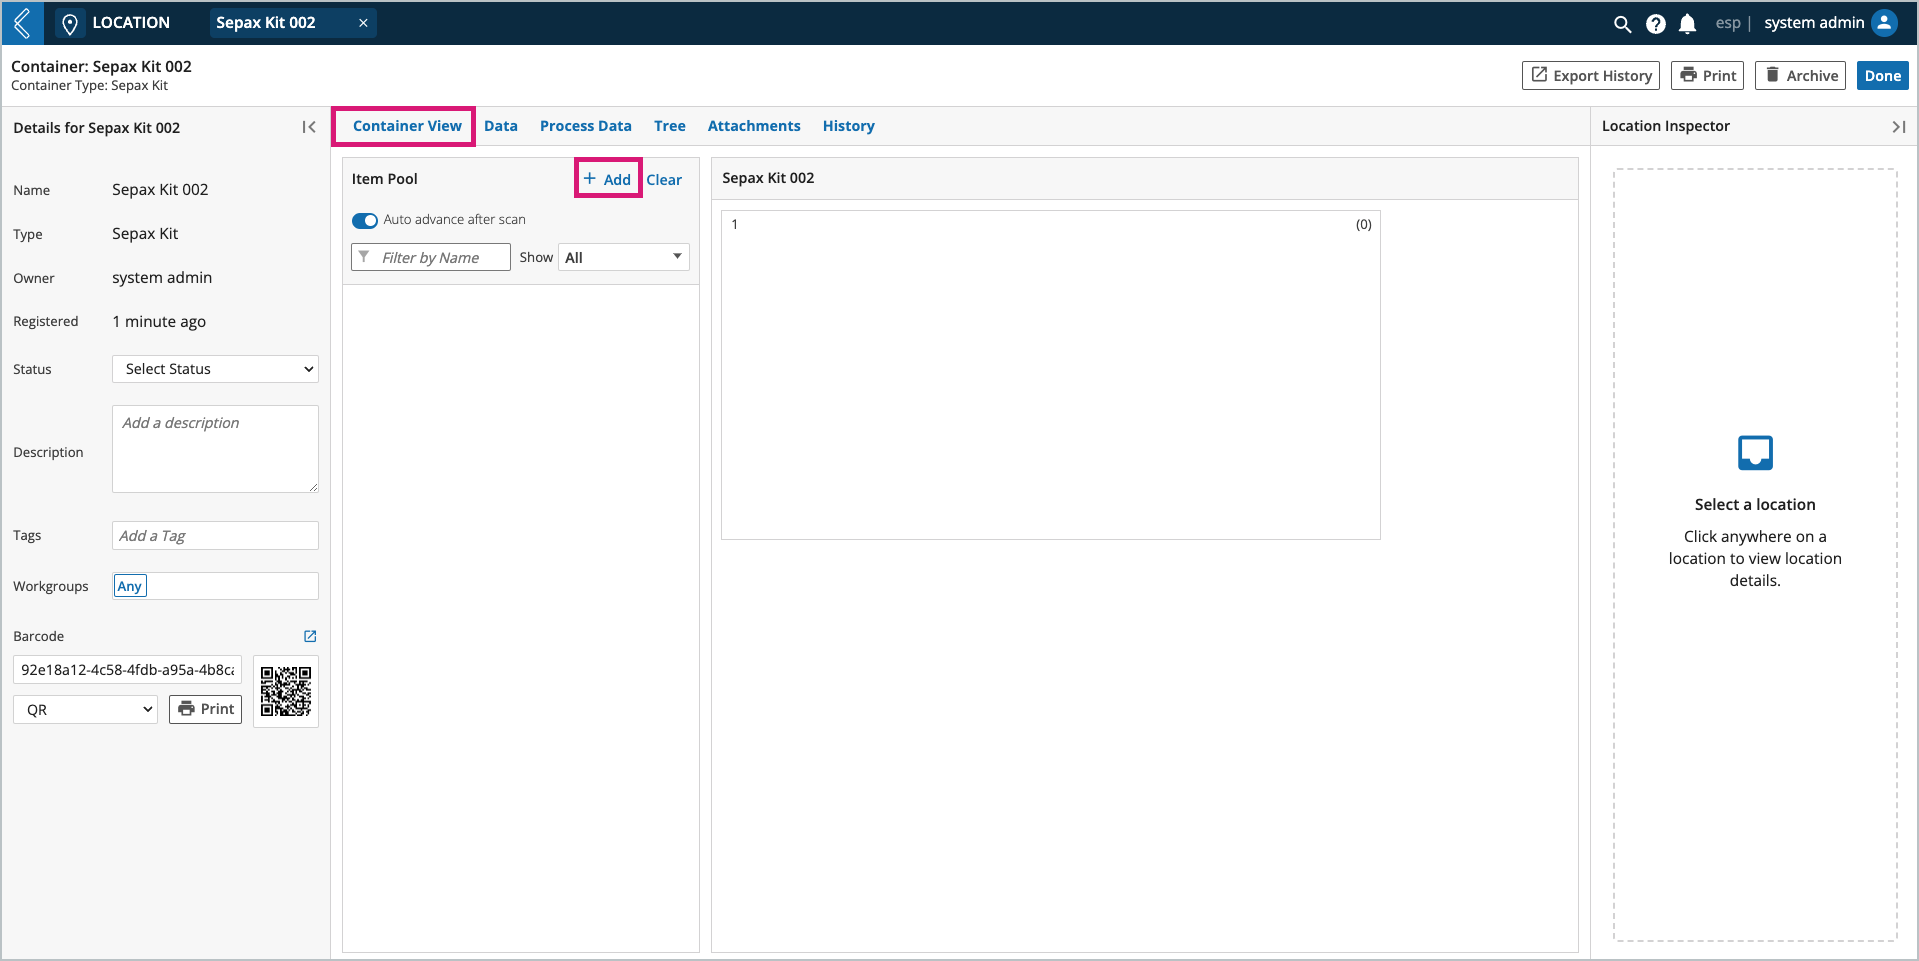Click the Sepax Kit 002 name value

[x=160, y=190]
